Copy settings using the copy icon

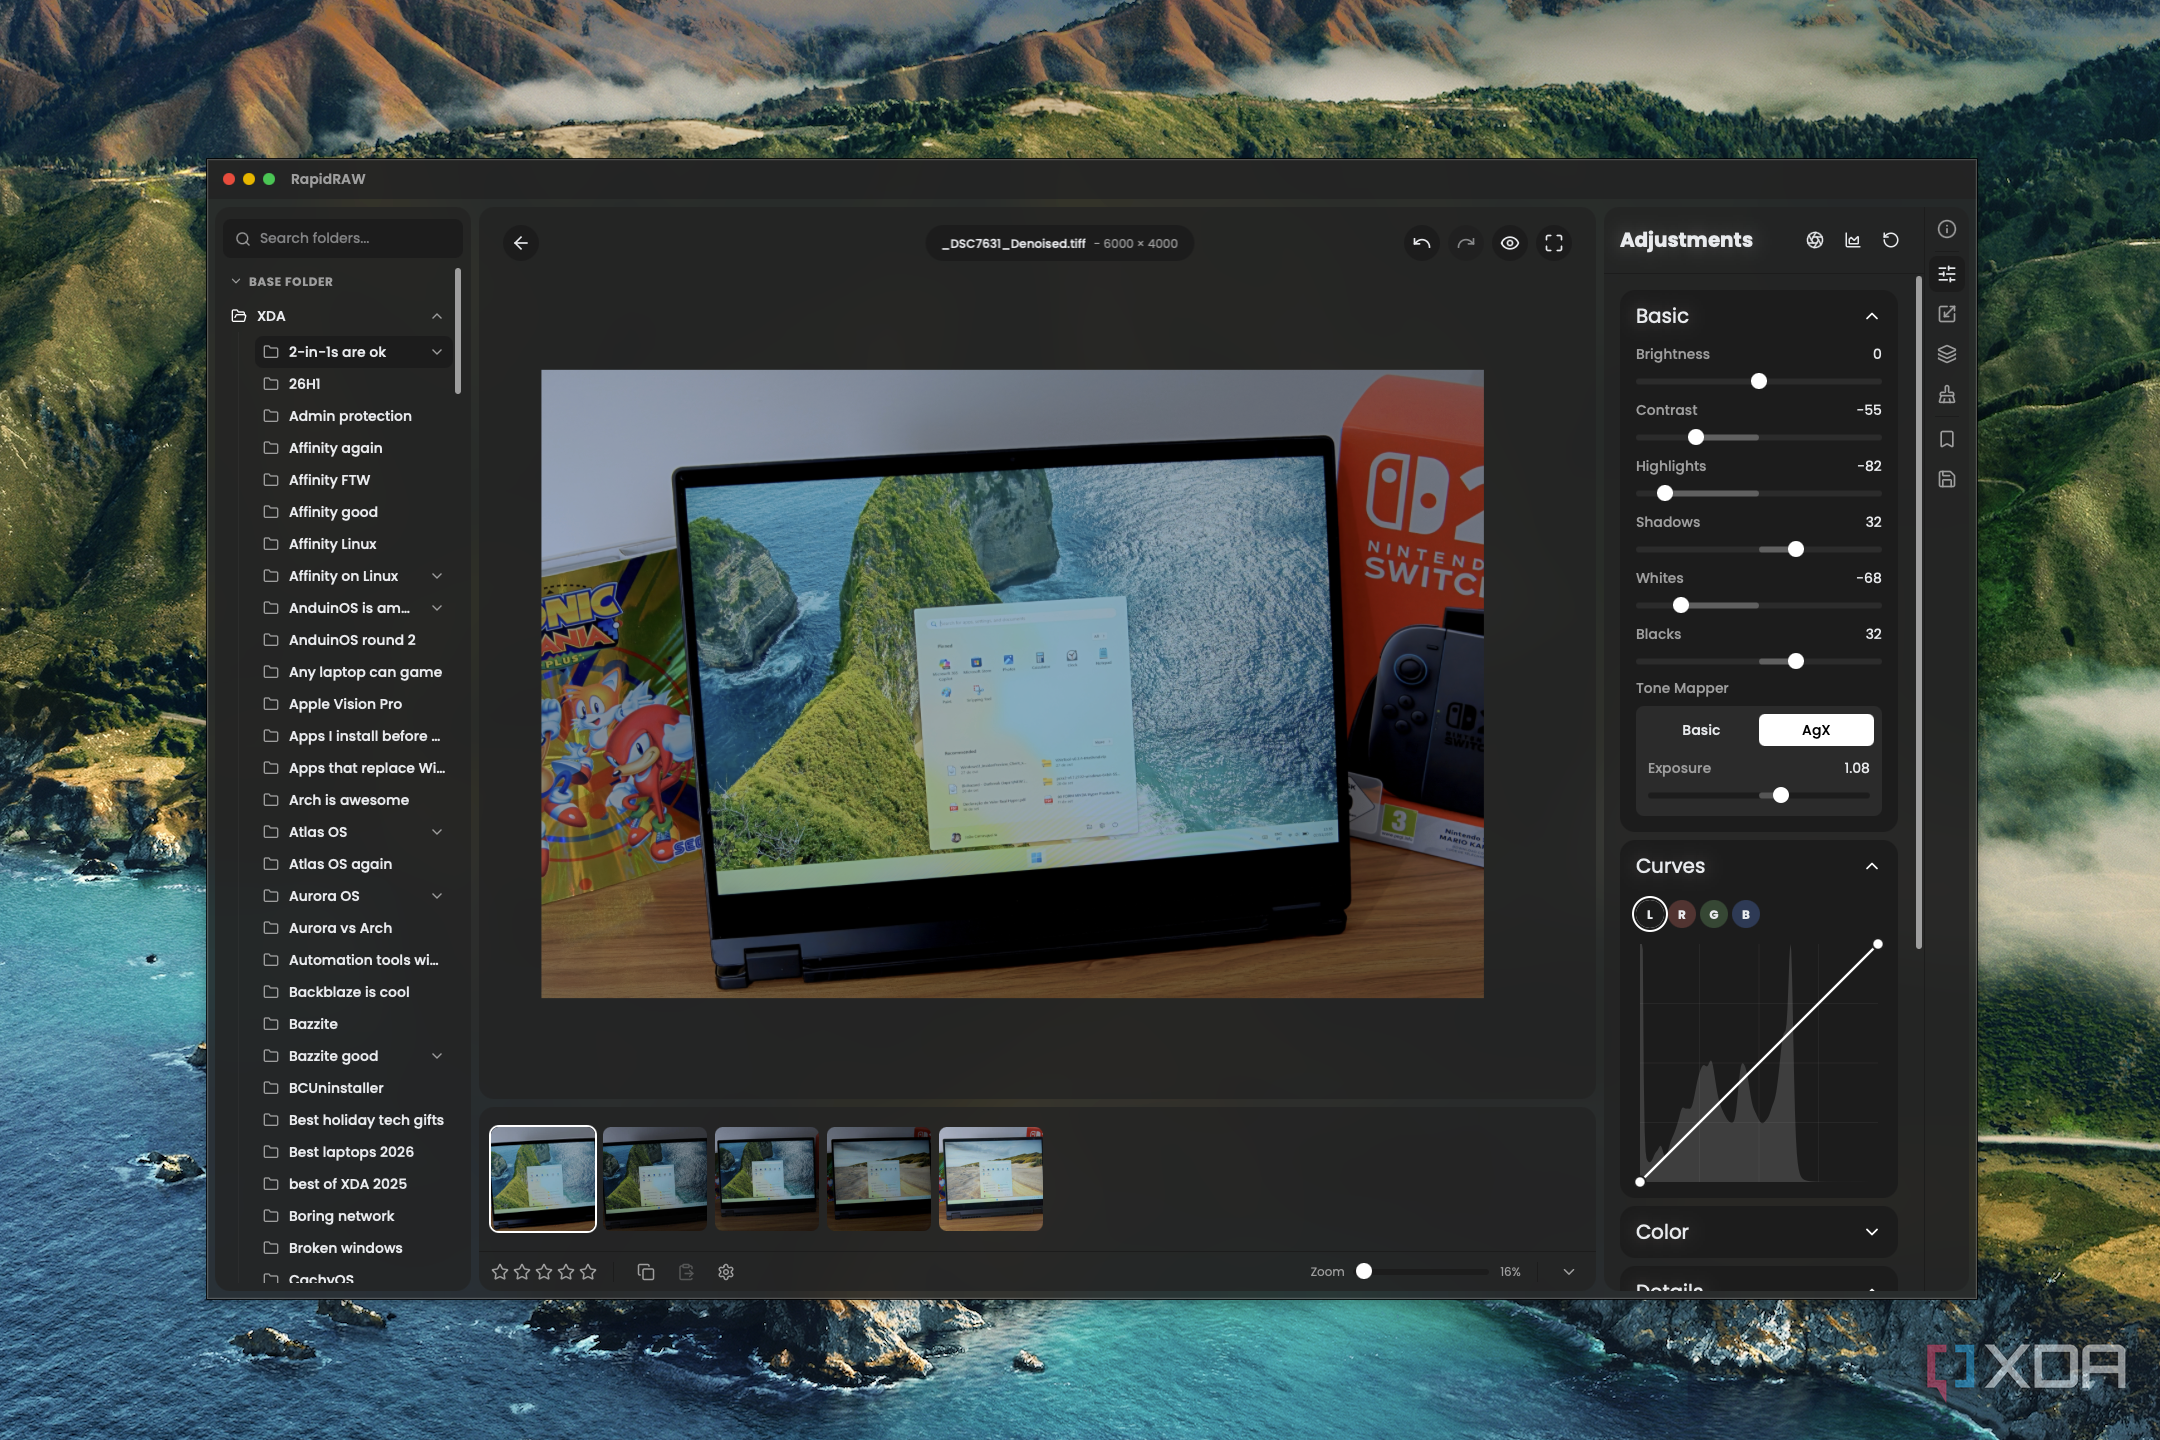[646, 1272]
